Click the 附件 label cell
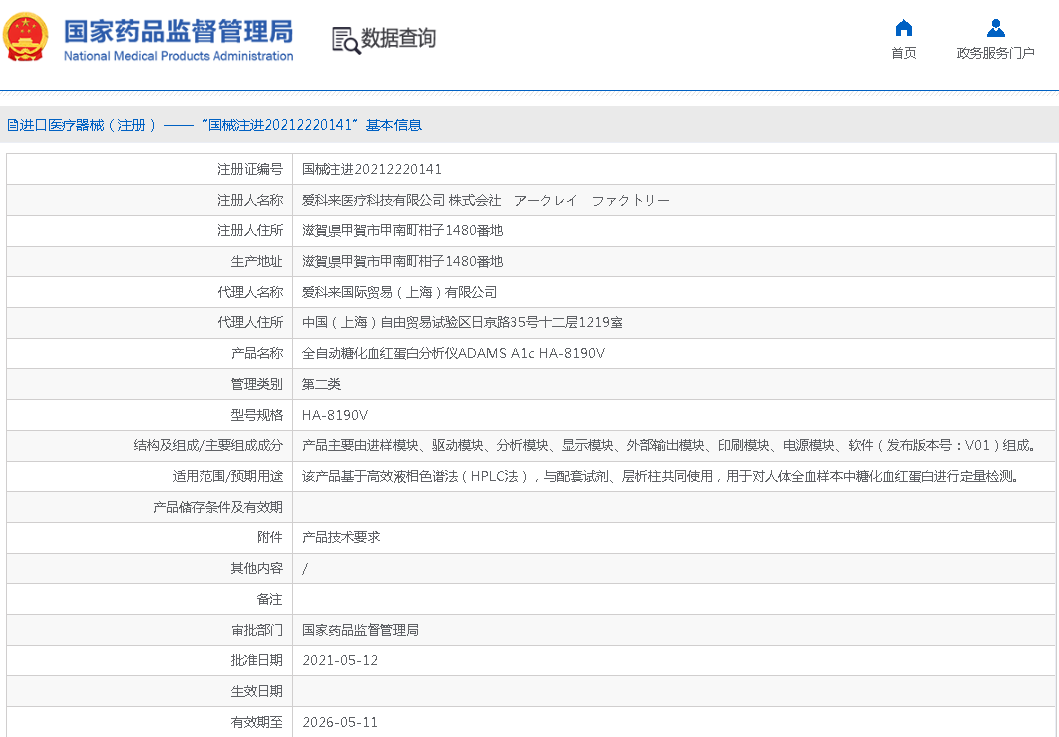Viewport: 1059px width, 737px height. 149,538
